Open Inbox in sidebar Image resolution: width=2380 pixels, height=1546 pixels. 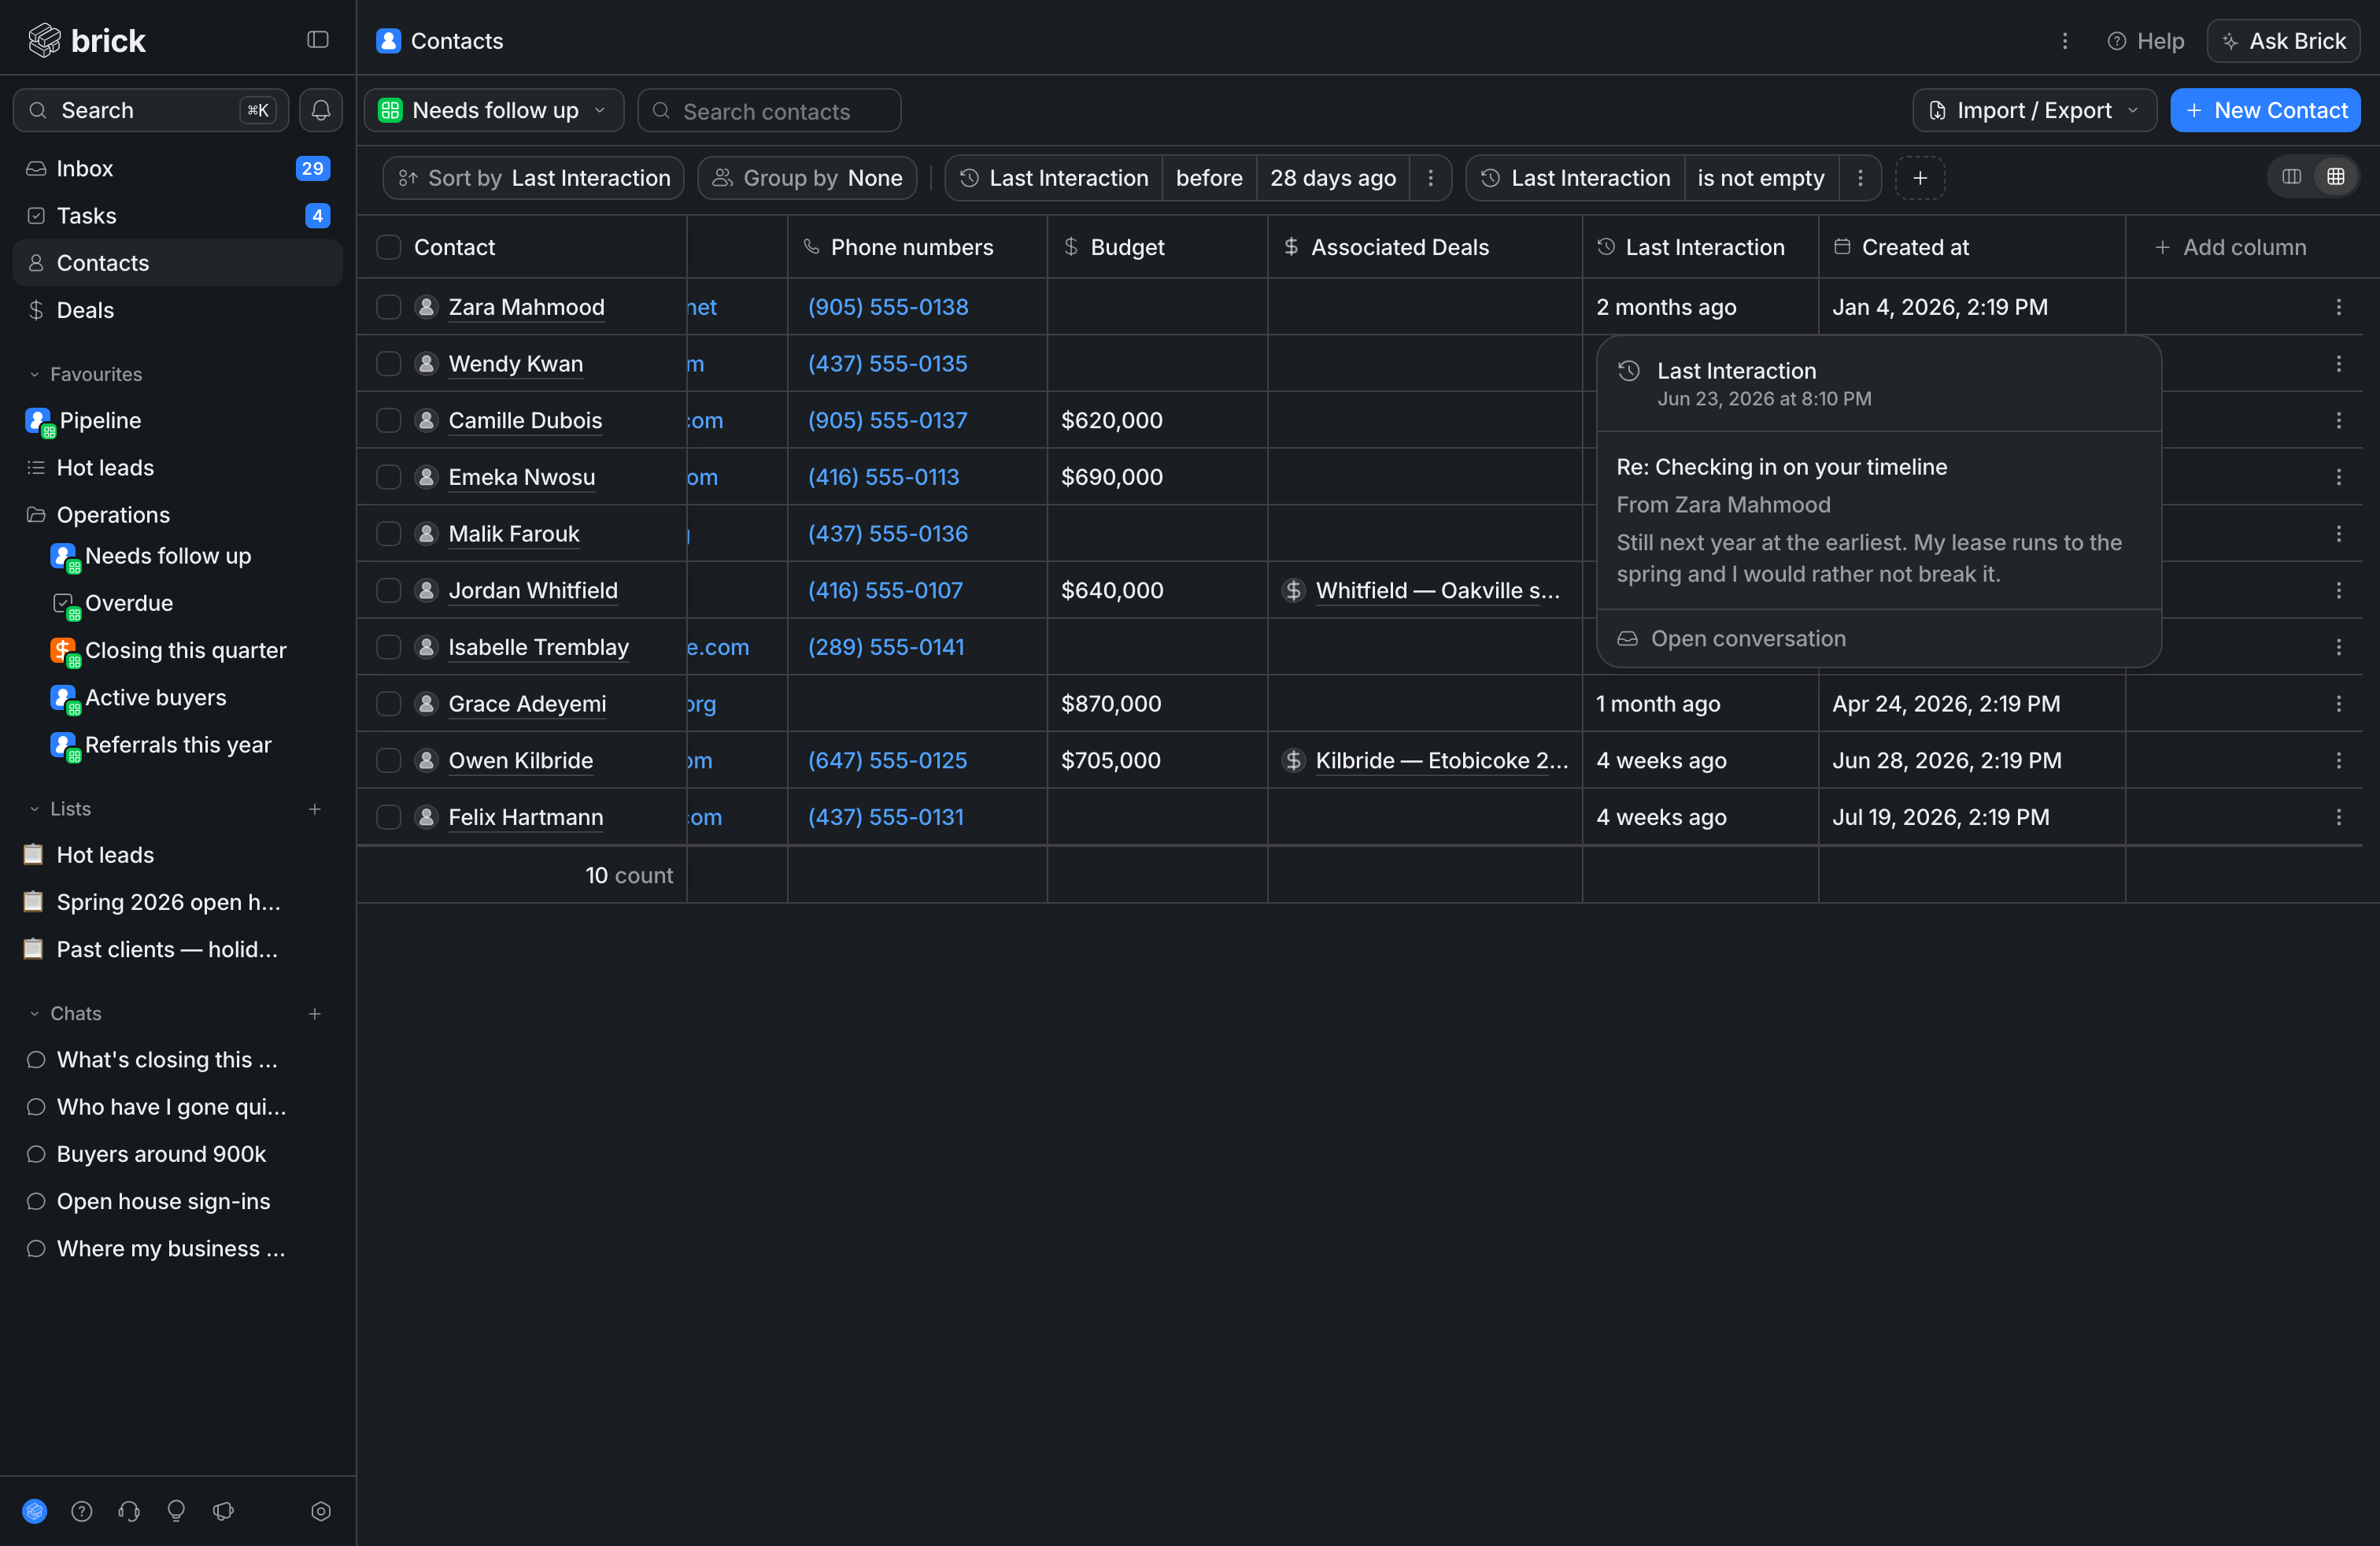click(178, 168)
